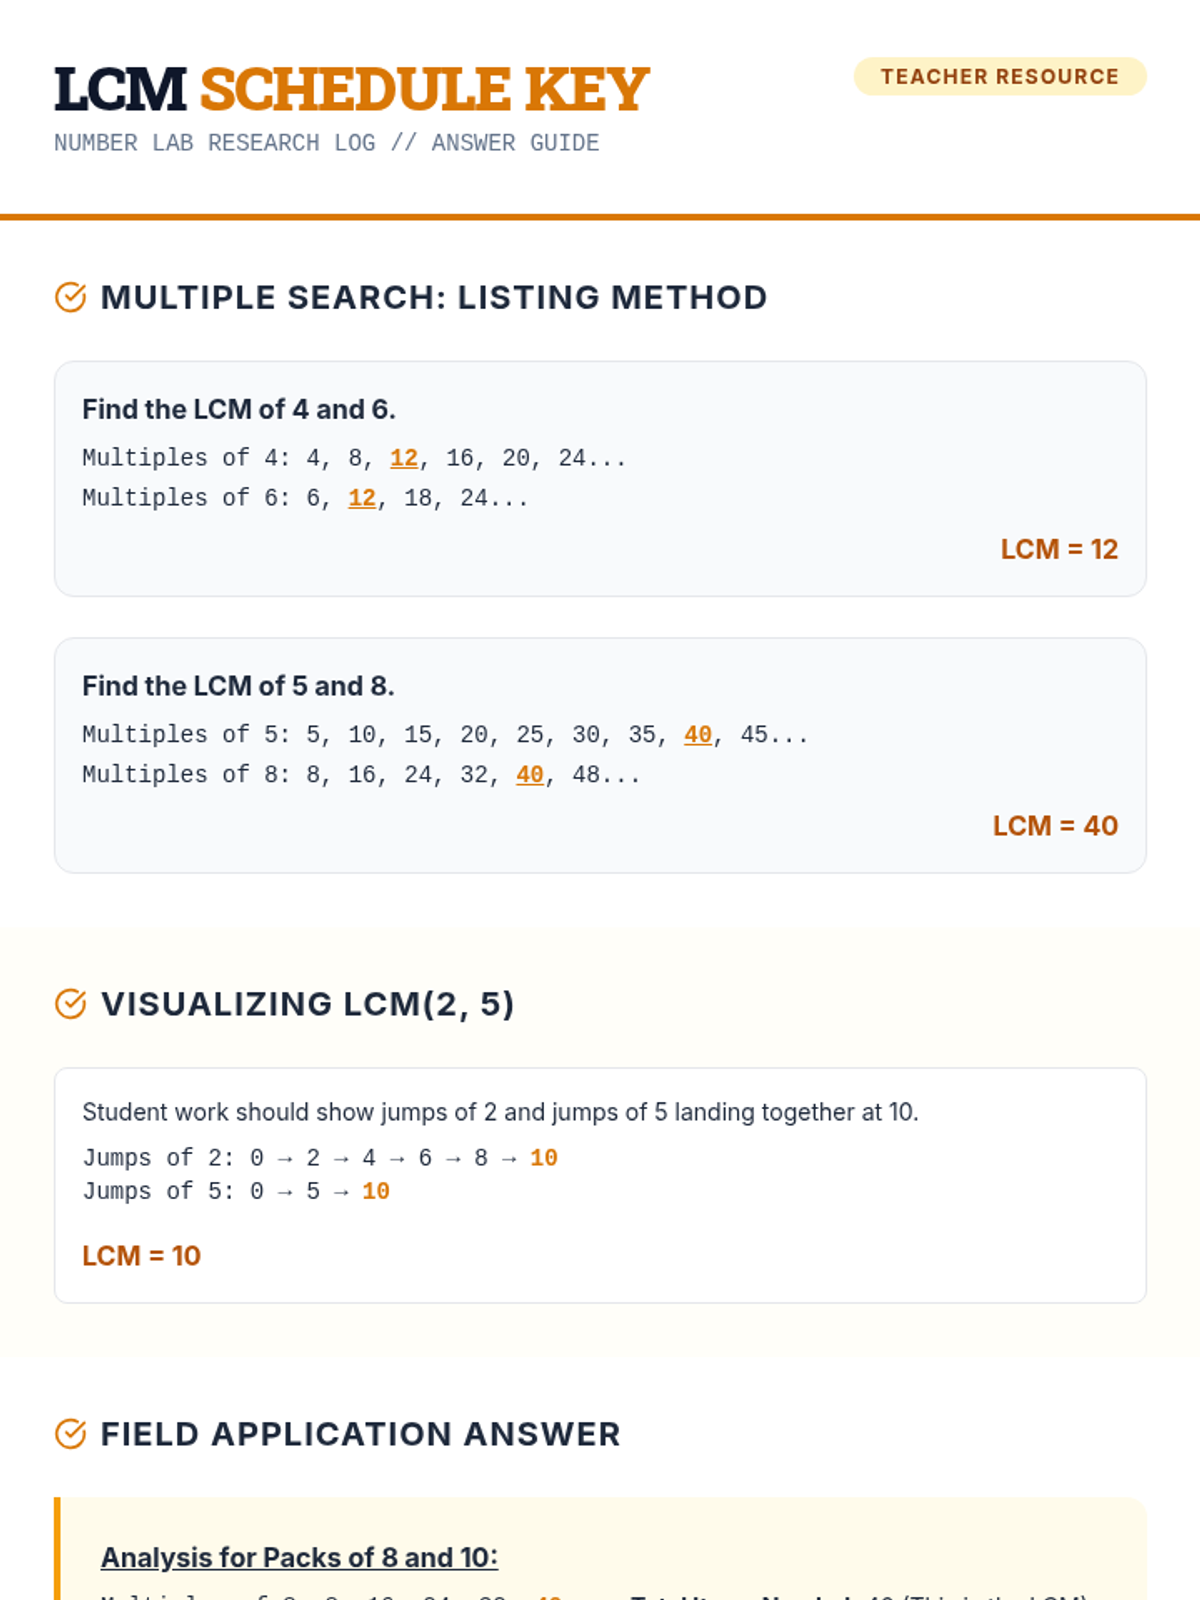Click the Teacher Resource badge
Viewport: 1200px width, 1600px height.
999,77
